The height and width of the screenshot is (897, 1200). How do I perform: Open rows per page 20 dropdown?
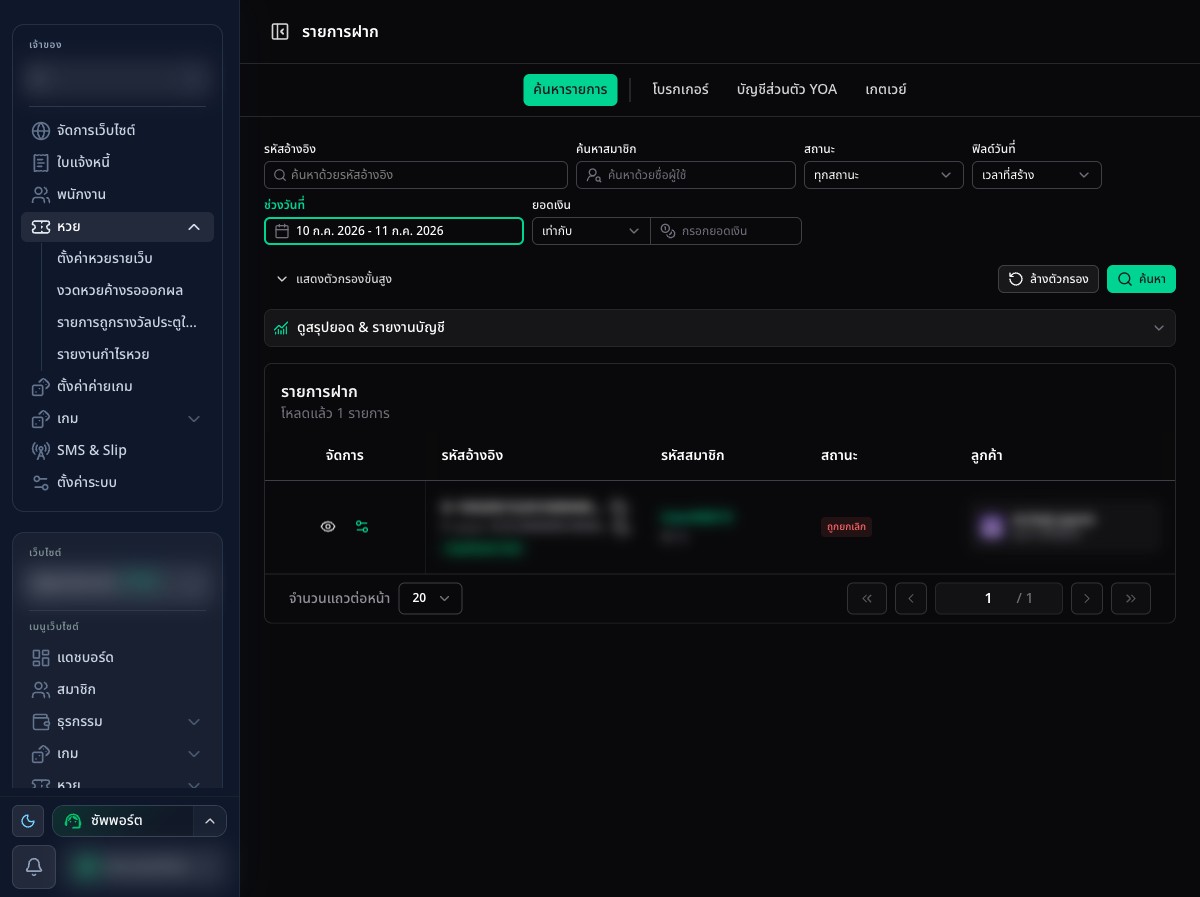(x=430, y=598)
